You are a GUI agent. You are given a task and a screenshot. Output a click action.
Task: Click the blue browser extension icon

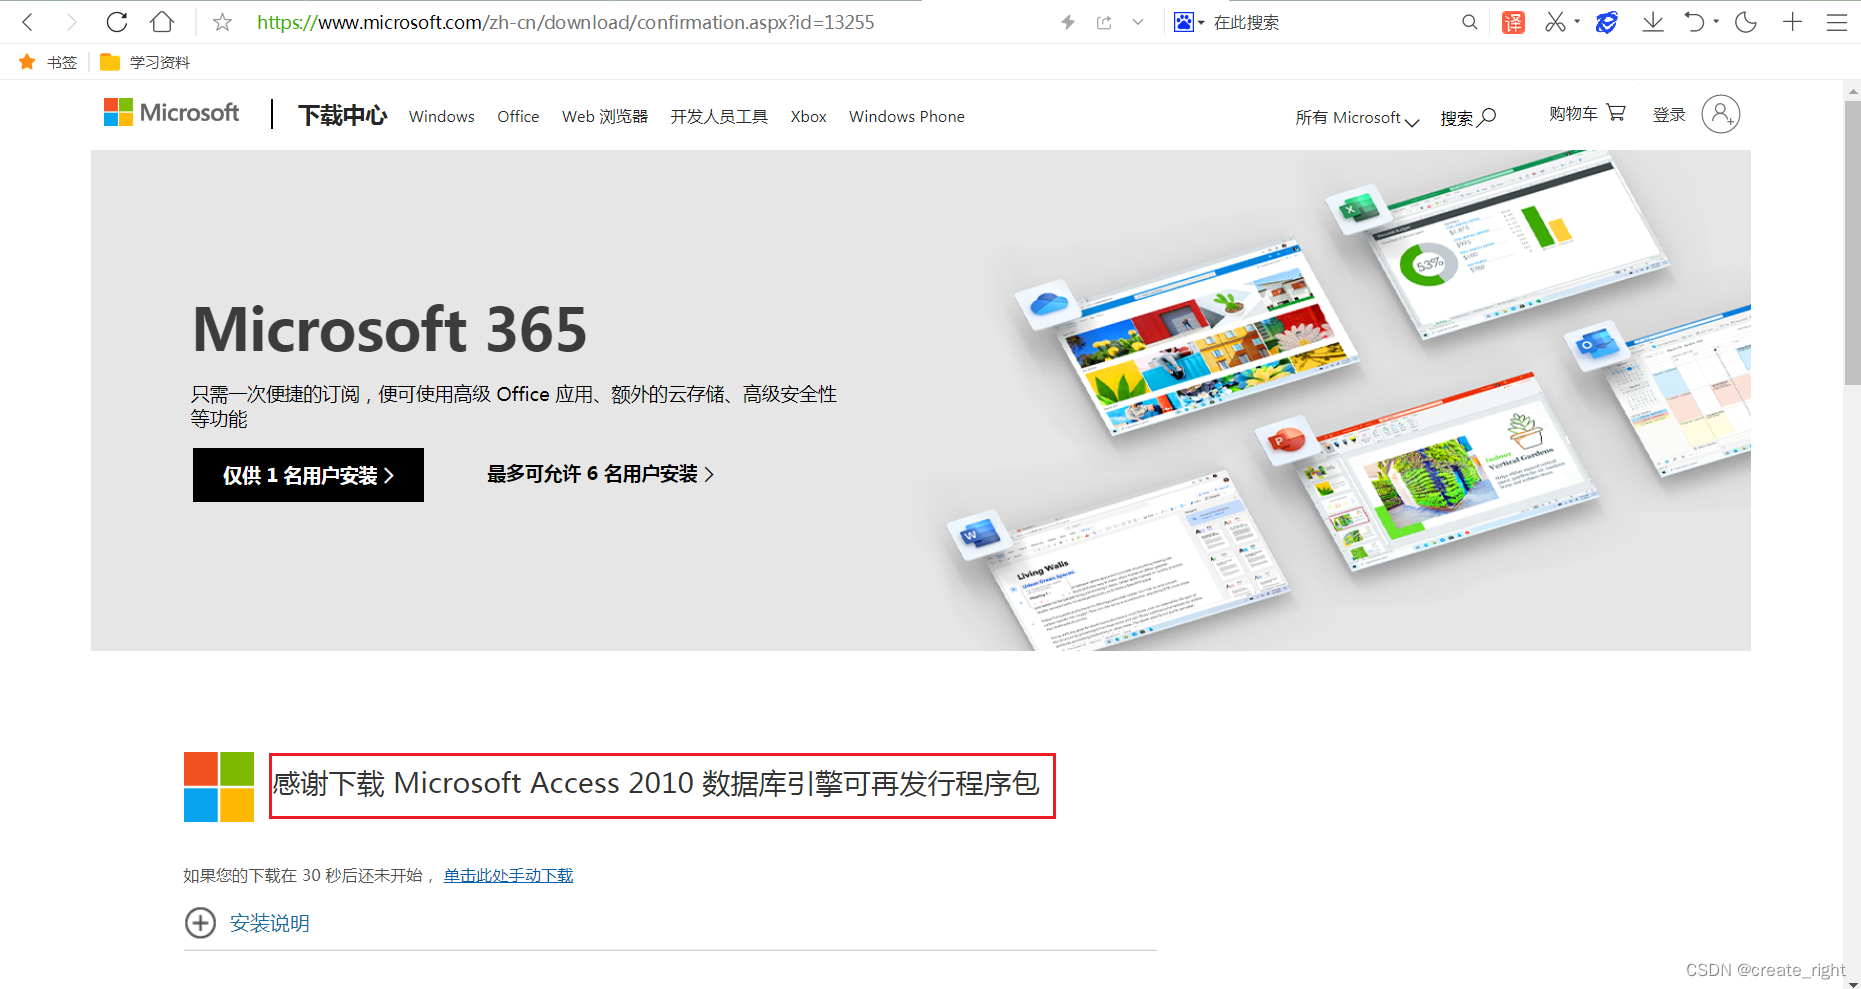tap(1607, 22)
